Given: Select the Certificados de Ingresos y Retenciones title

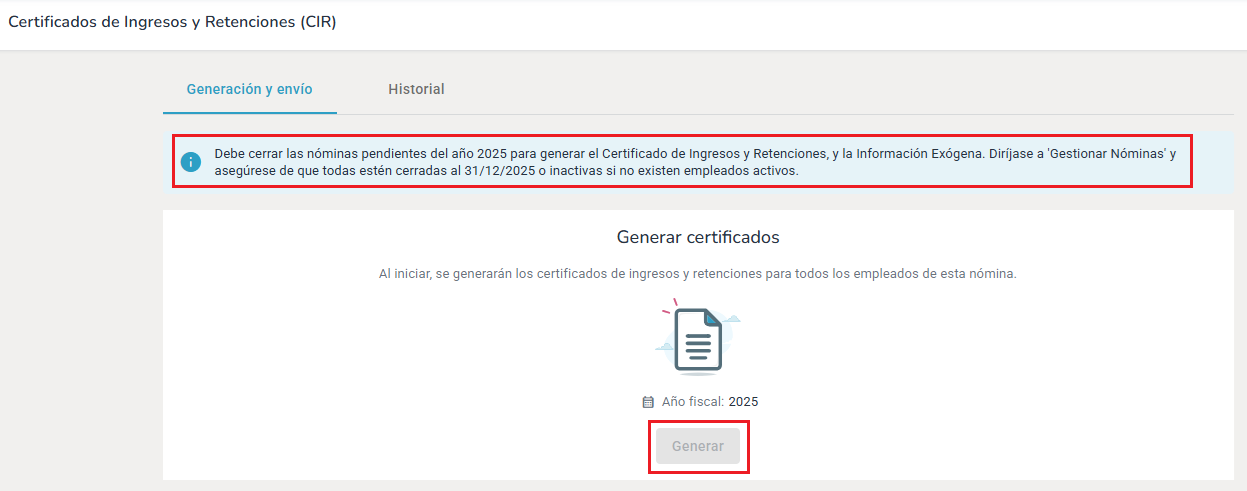Looking at the screenshot, I should click(152, 22).
